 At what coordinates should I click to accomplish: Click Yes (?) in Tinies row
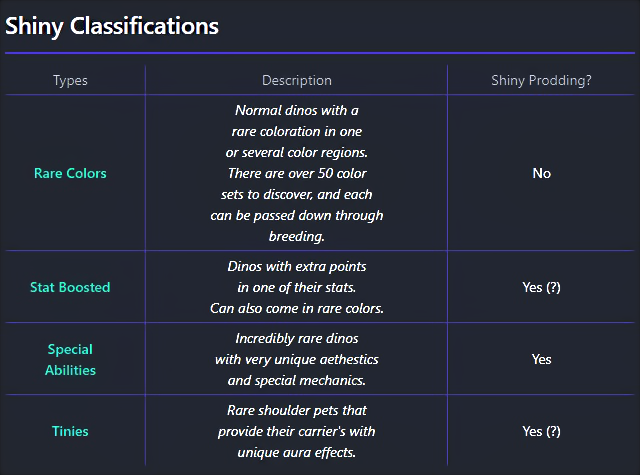(x=542, y=431)
